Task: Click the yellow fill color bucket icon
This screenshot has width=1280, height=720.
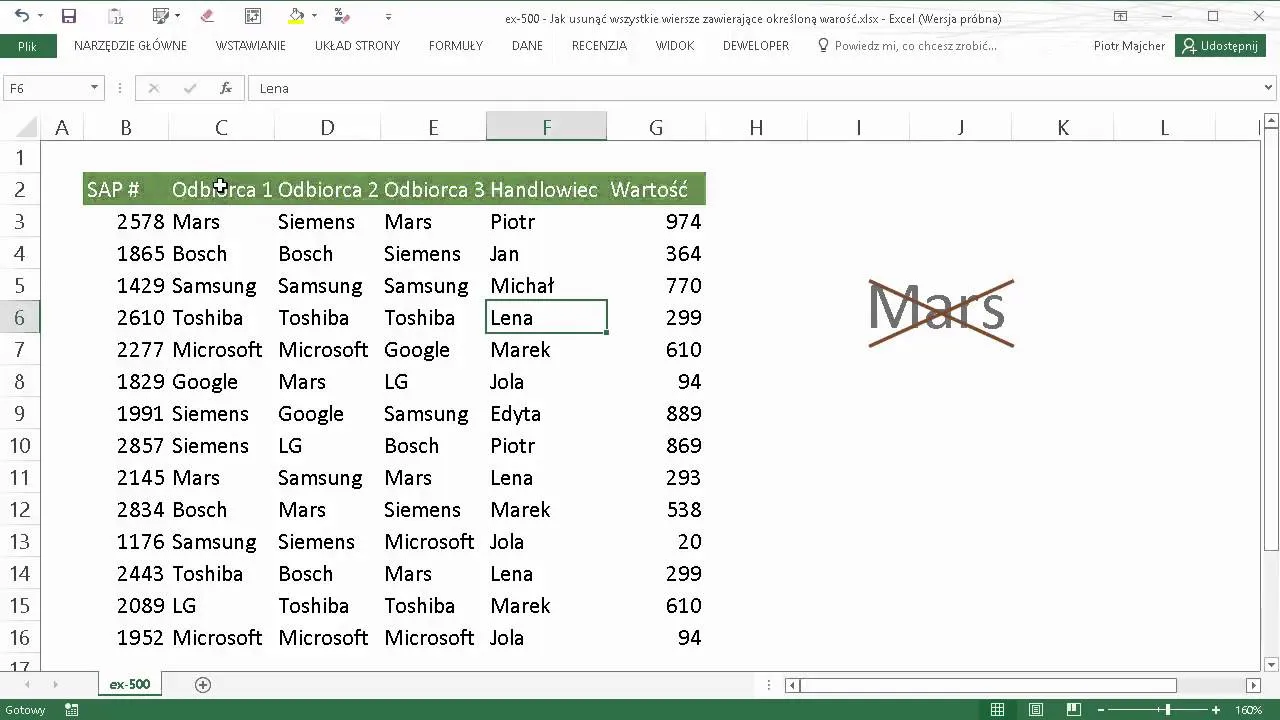Action: point(296,16)
